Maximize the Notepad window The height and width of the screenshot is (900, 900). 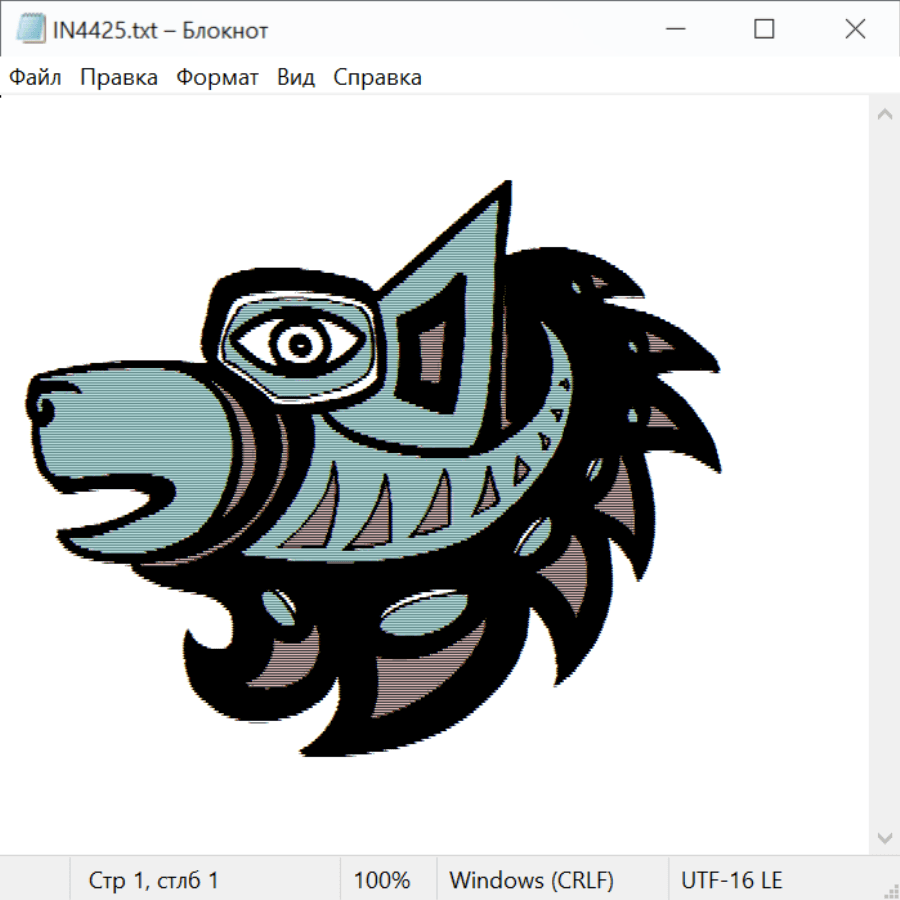pyautogui.click(x=764, y=30)
